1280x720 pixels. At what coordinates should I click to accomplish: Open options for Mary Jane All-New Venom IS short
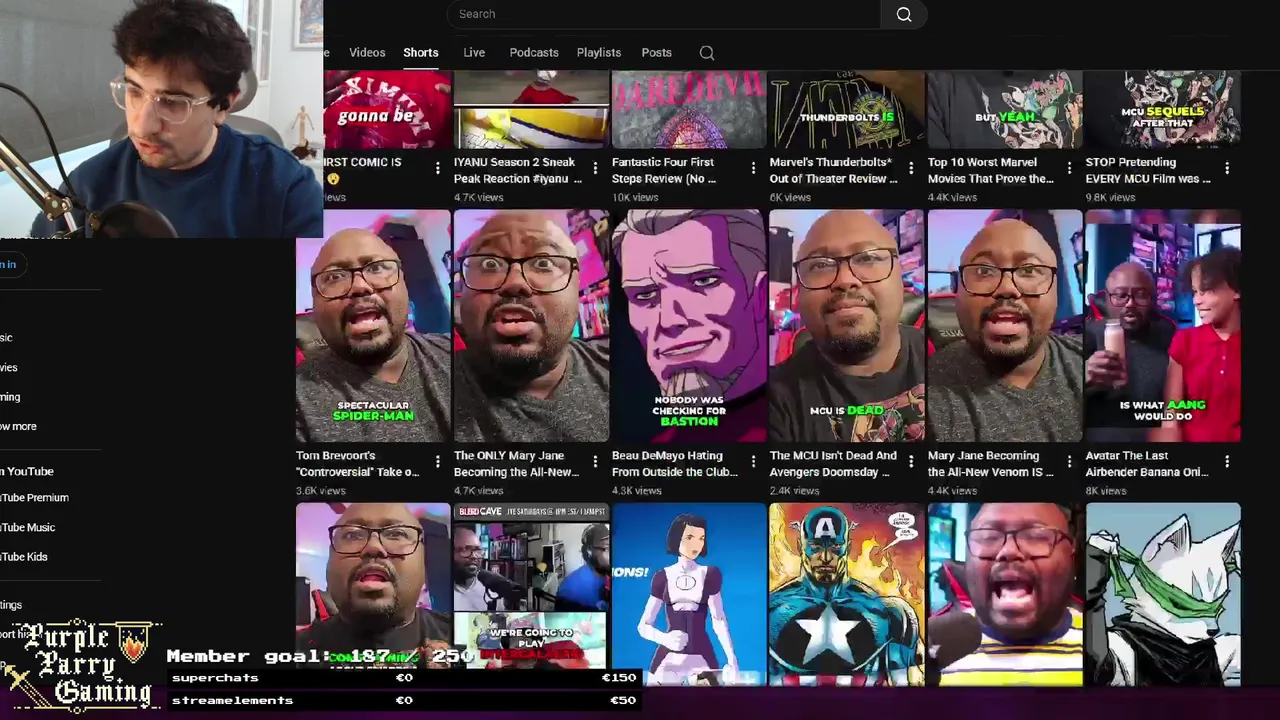click(1069, 462)
